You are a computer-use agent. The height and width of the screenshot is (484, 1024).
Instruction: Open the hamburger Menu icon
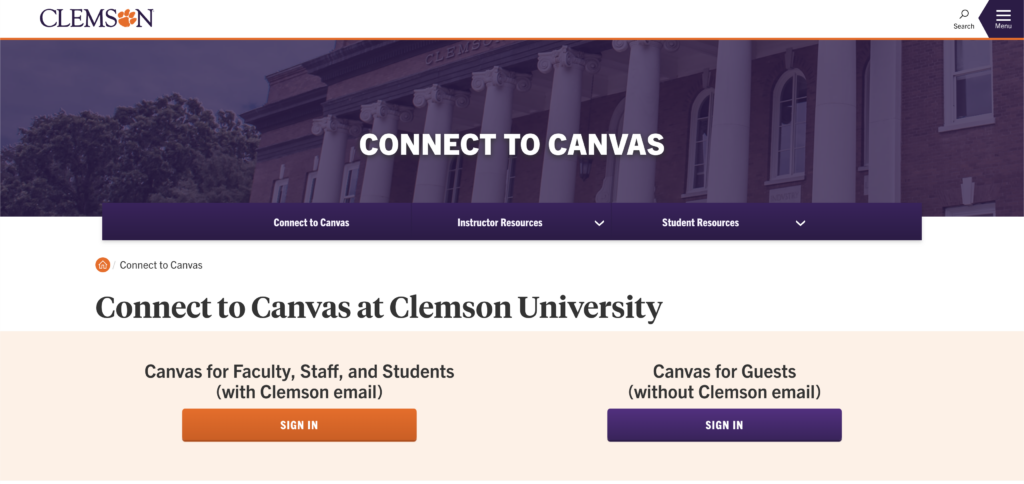[1003, 14]
